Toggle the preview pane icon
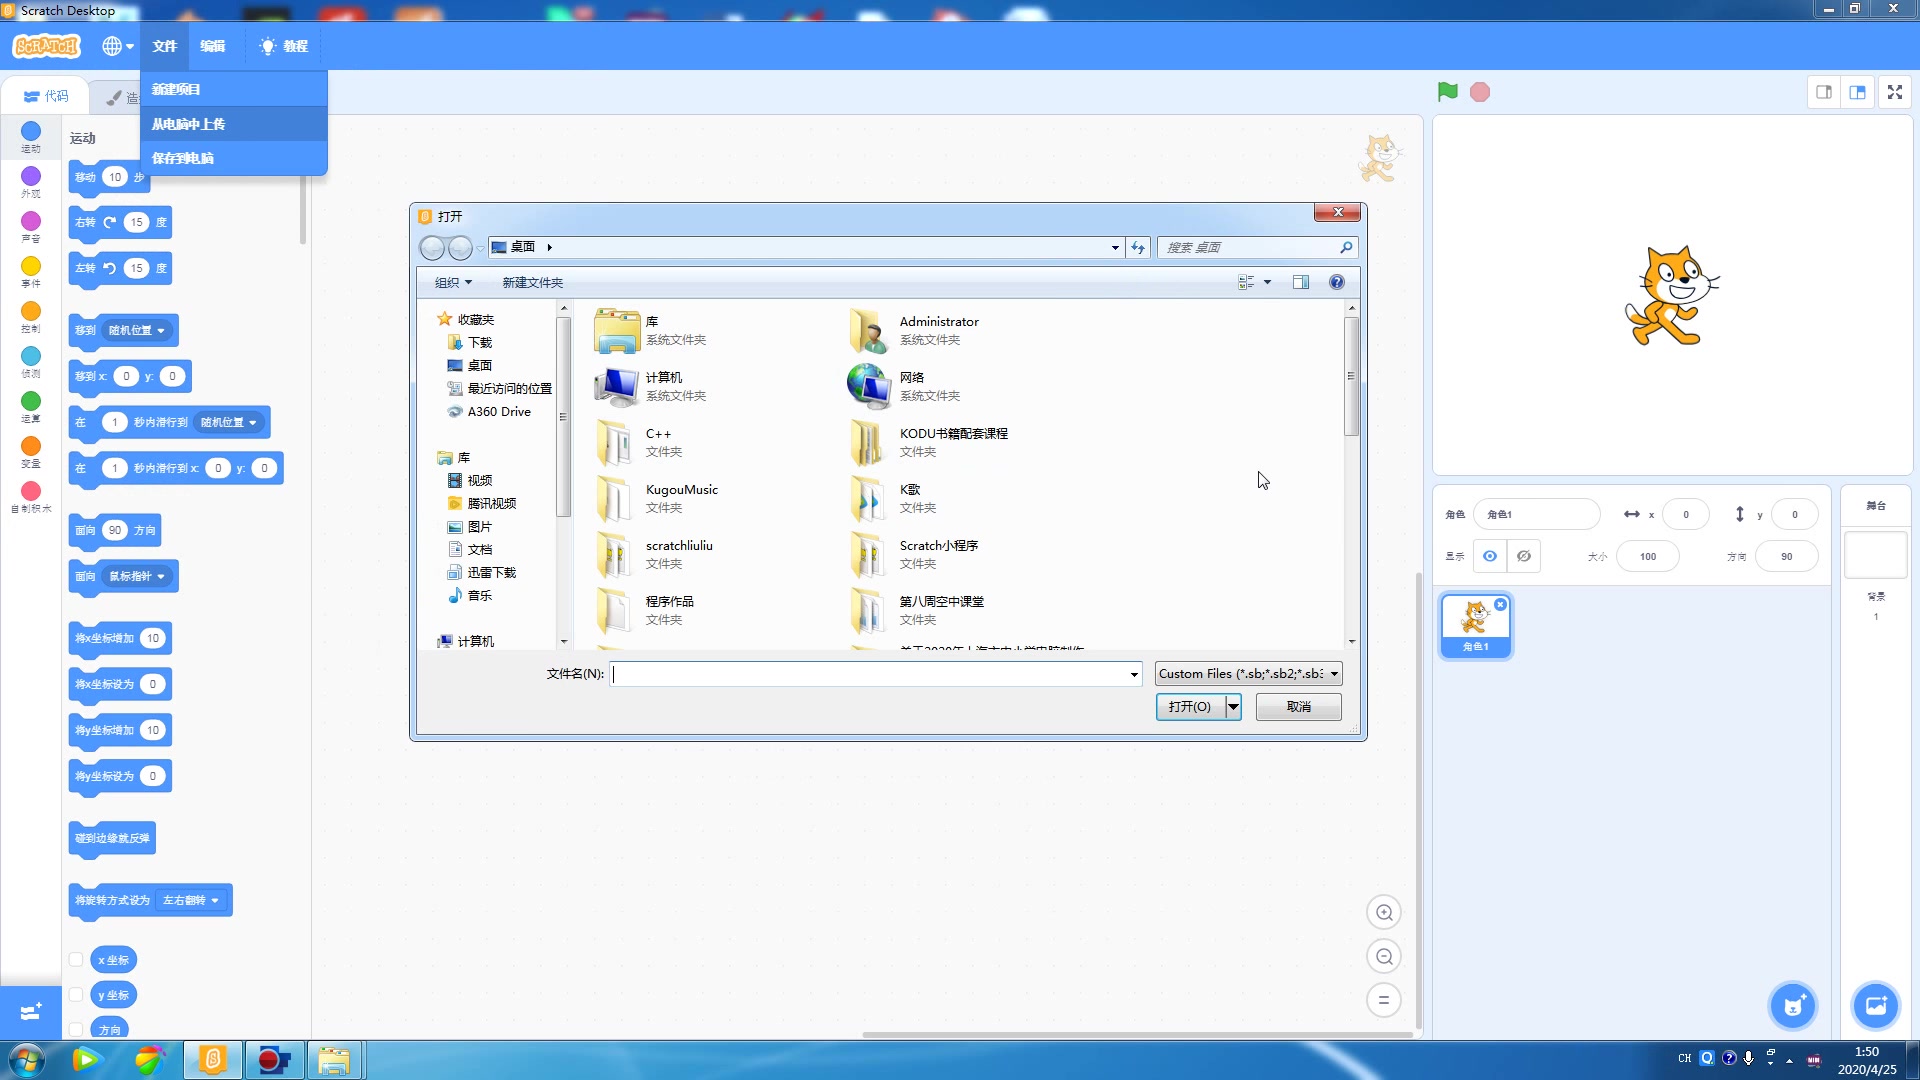This screenshot has height=1080, width=1920. click(x=1300, y=282)
